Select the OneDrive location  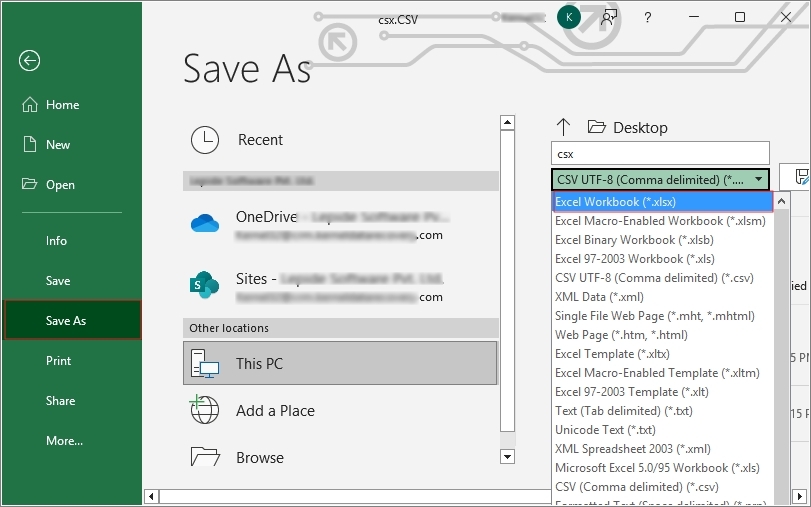pos(340,225)
